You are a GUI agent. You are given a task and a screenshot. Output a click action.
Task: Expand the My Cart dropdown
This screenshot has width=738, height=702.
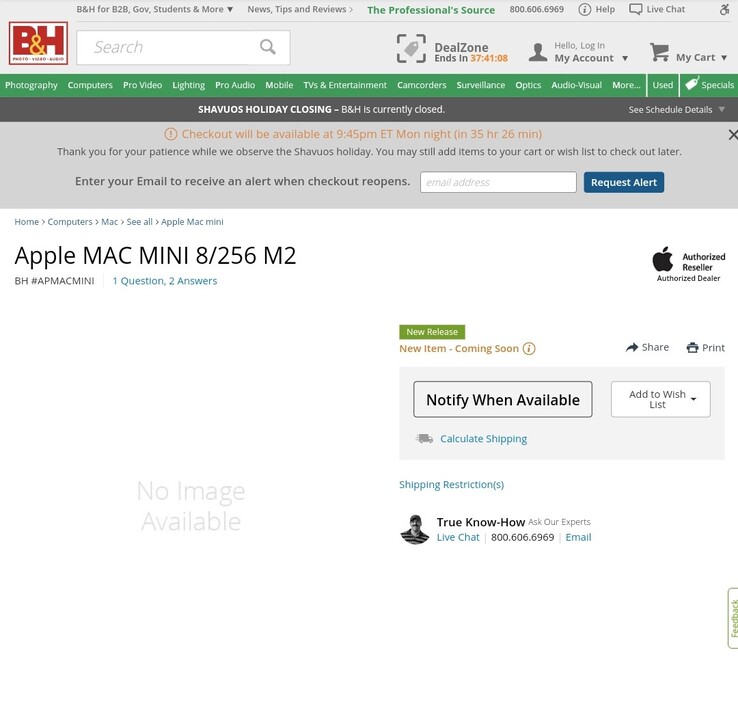point(724,58)
